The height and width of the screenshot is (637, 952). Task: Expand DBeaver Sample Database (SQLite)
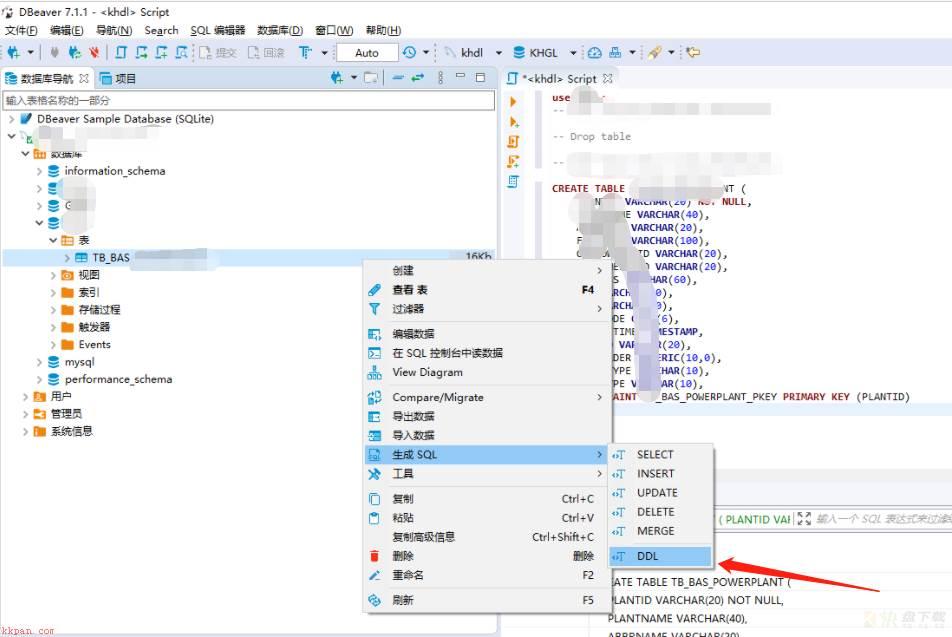12,119
